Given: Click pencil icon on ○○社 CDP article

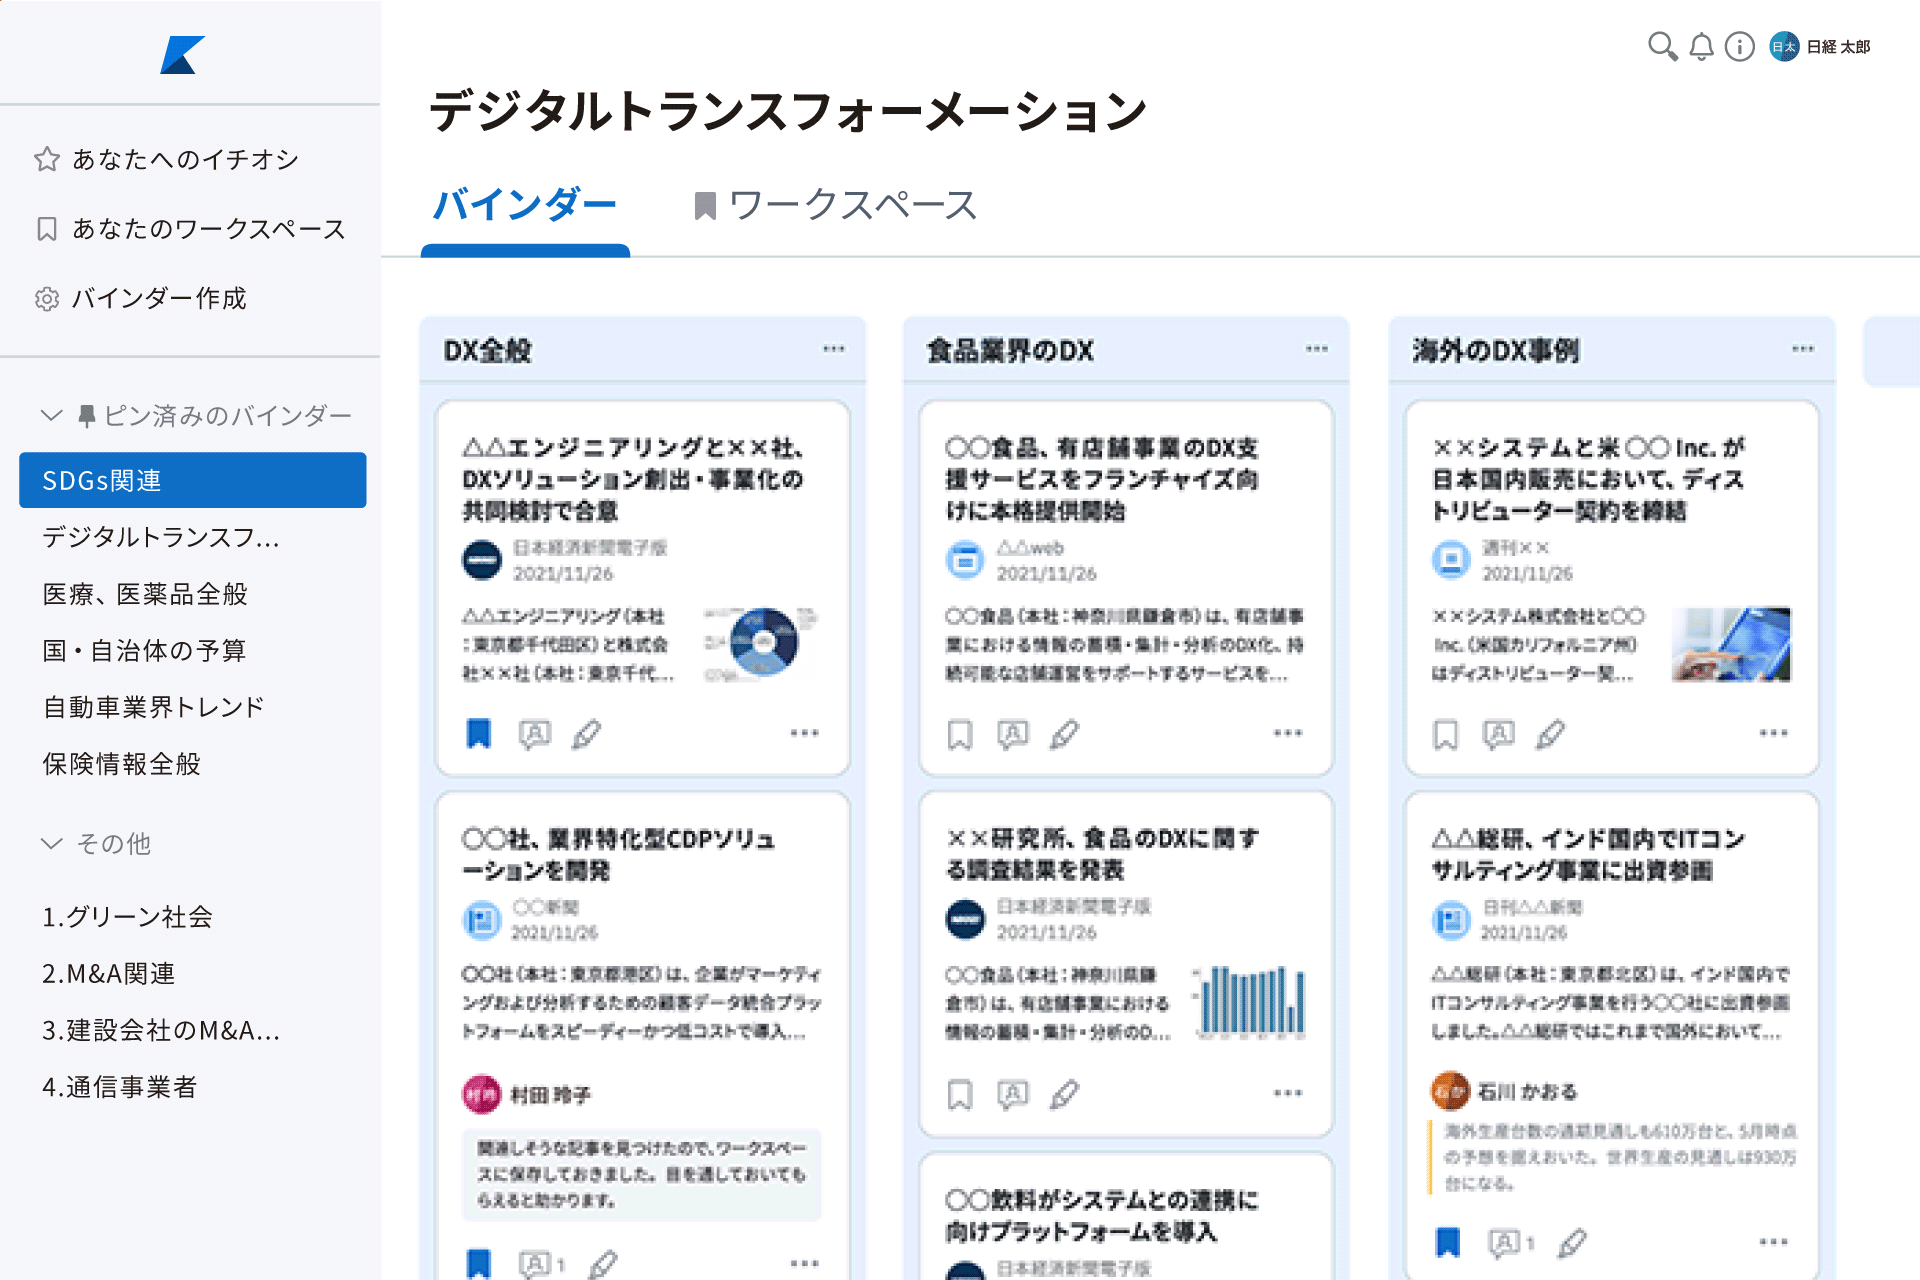Looking at the screenshot, I should (x=603, y=1264).
